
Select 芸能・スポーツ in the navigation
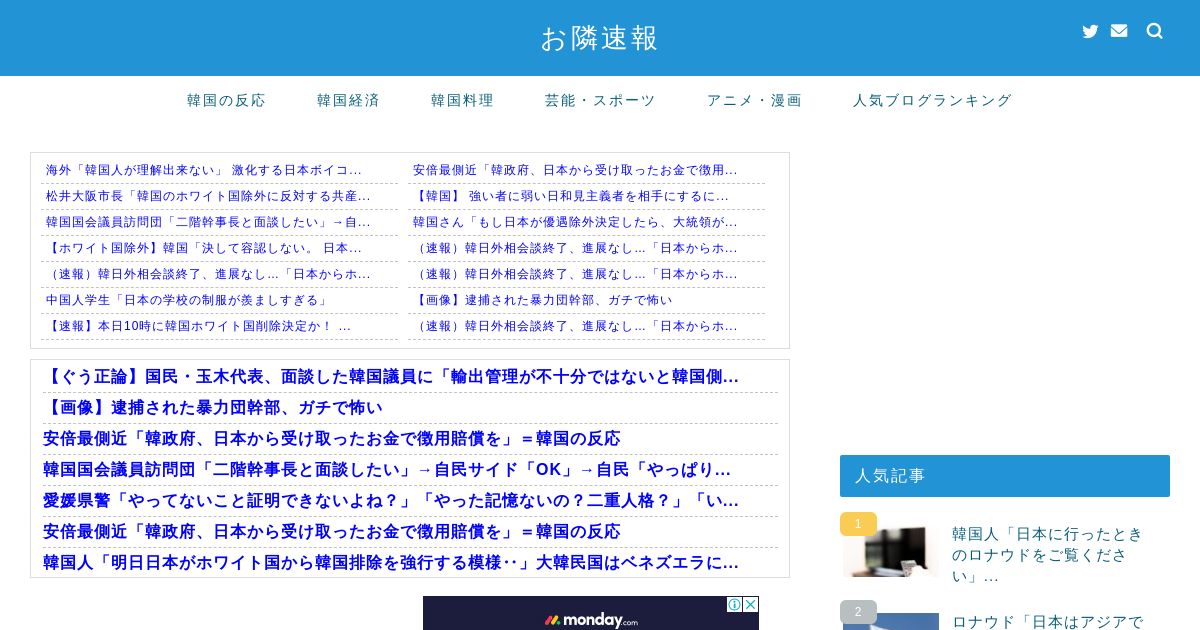[x=601, y=100]
